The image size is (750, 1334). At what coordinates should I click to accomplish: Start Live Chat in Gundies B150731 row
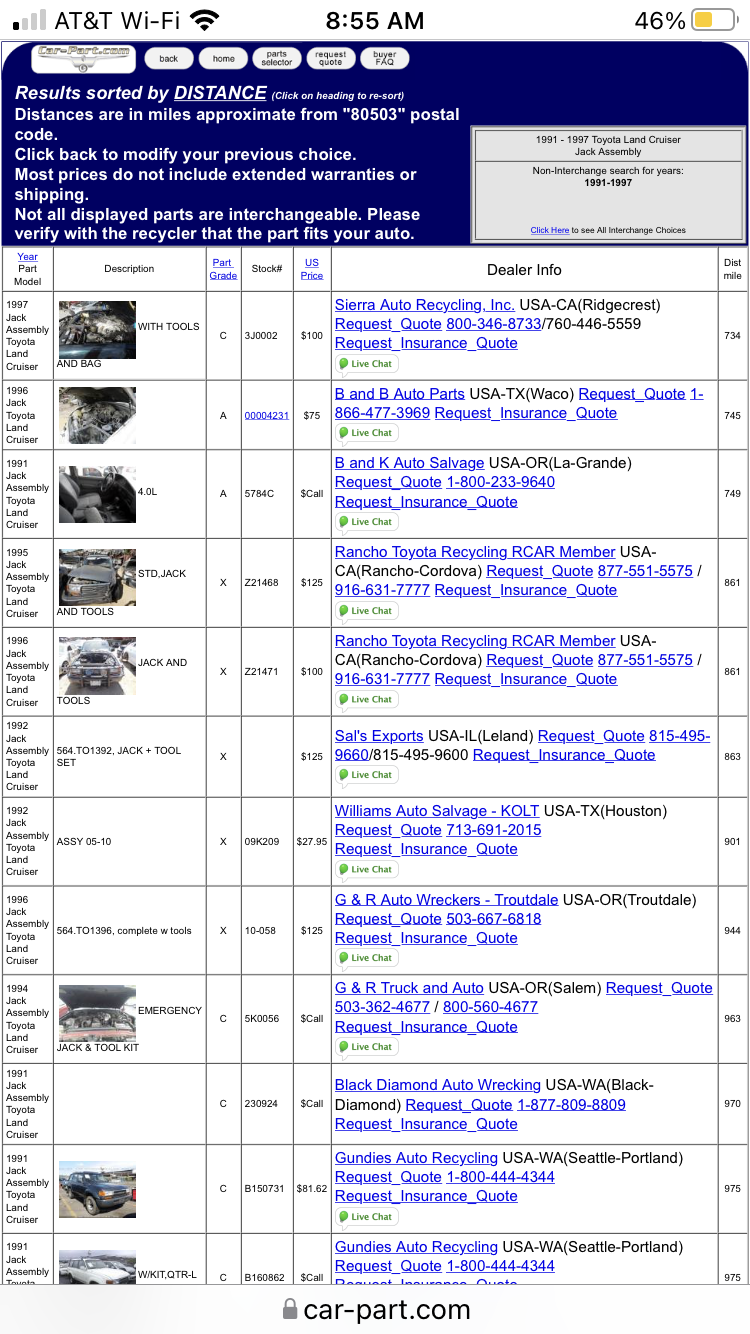pyautogui.click(x=366, y=1217)
